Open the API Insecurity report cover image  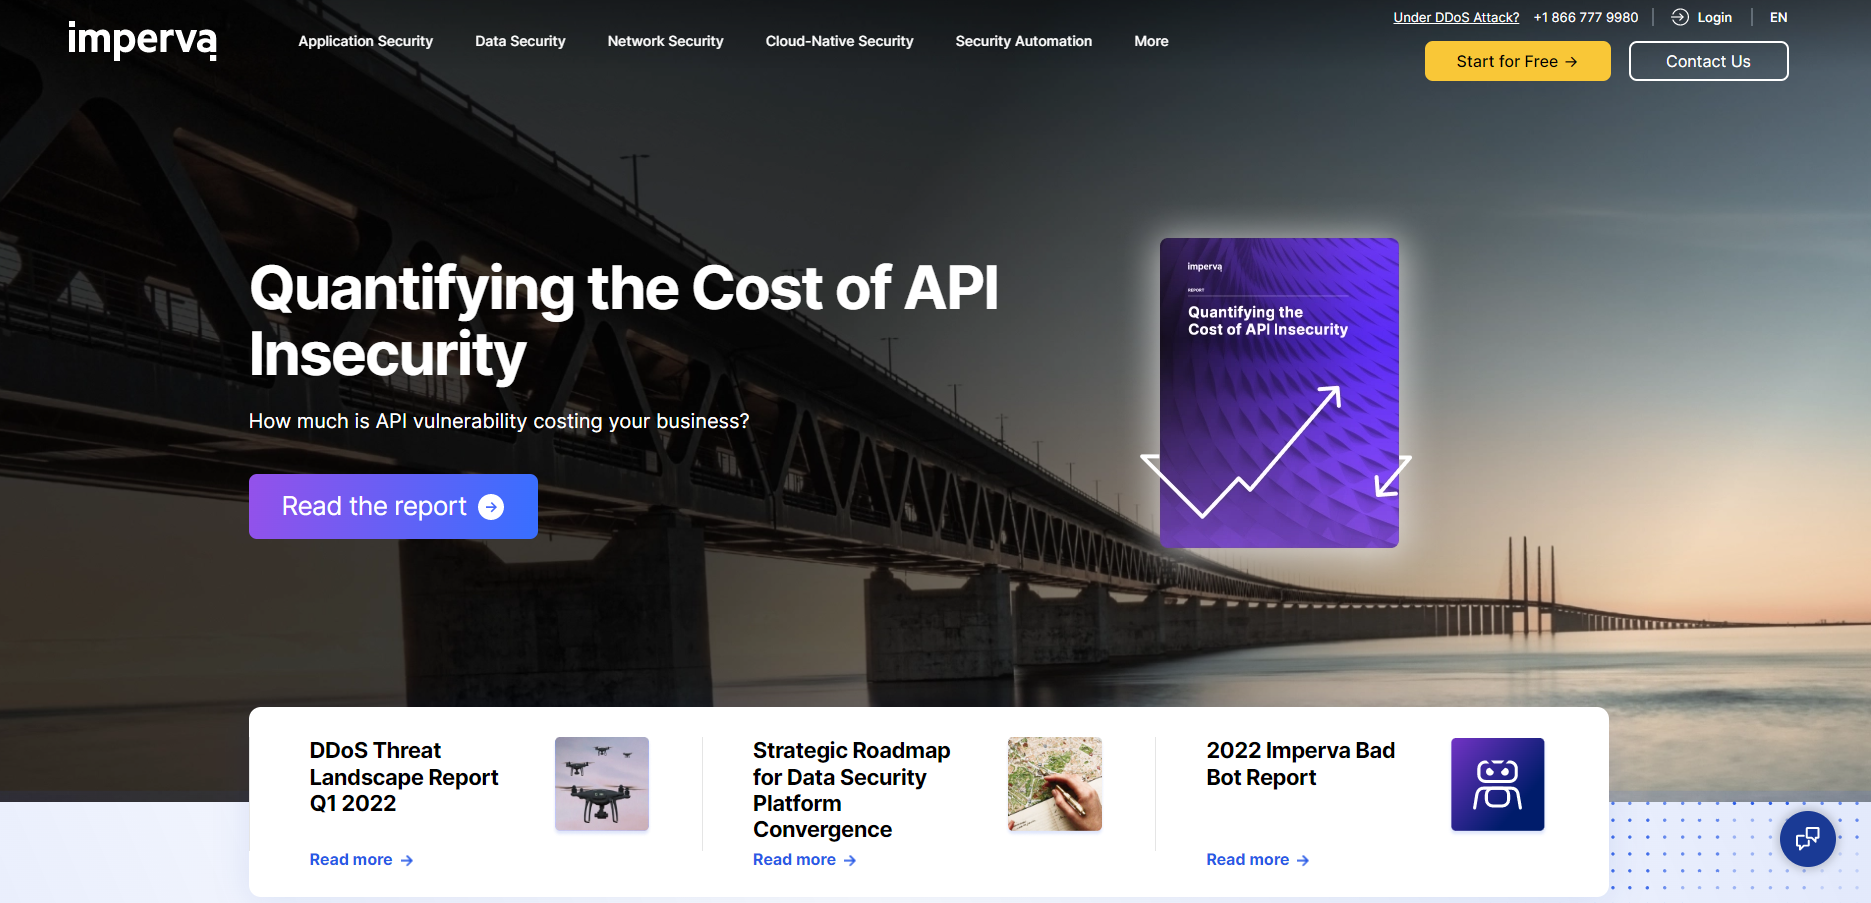(x=1279, y=392)
